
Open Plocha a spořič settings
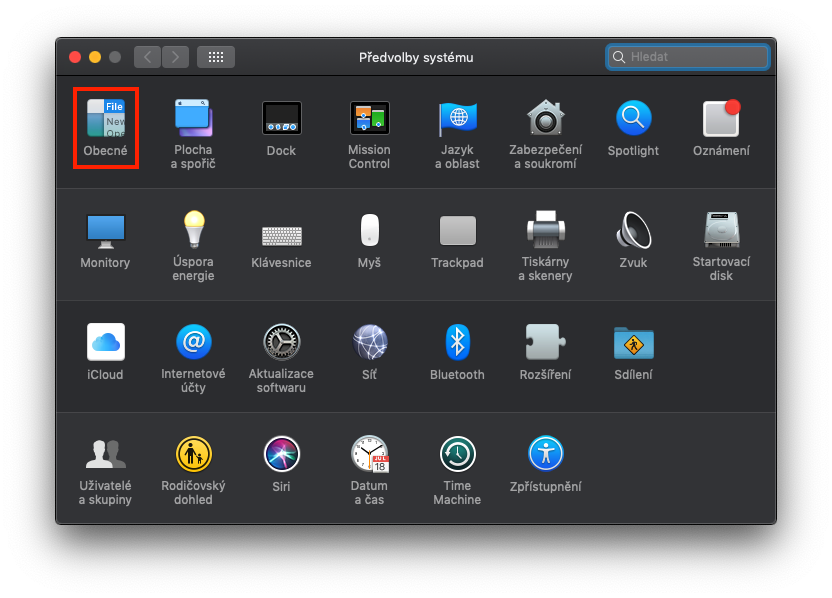(193, 119)
